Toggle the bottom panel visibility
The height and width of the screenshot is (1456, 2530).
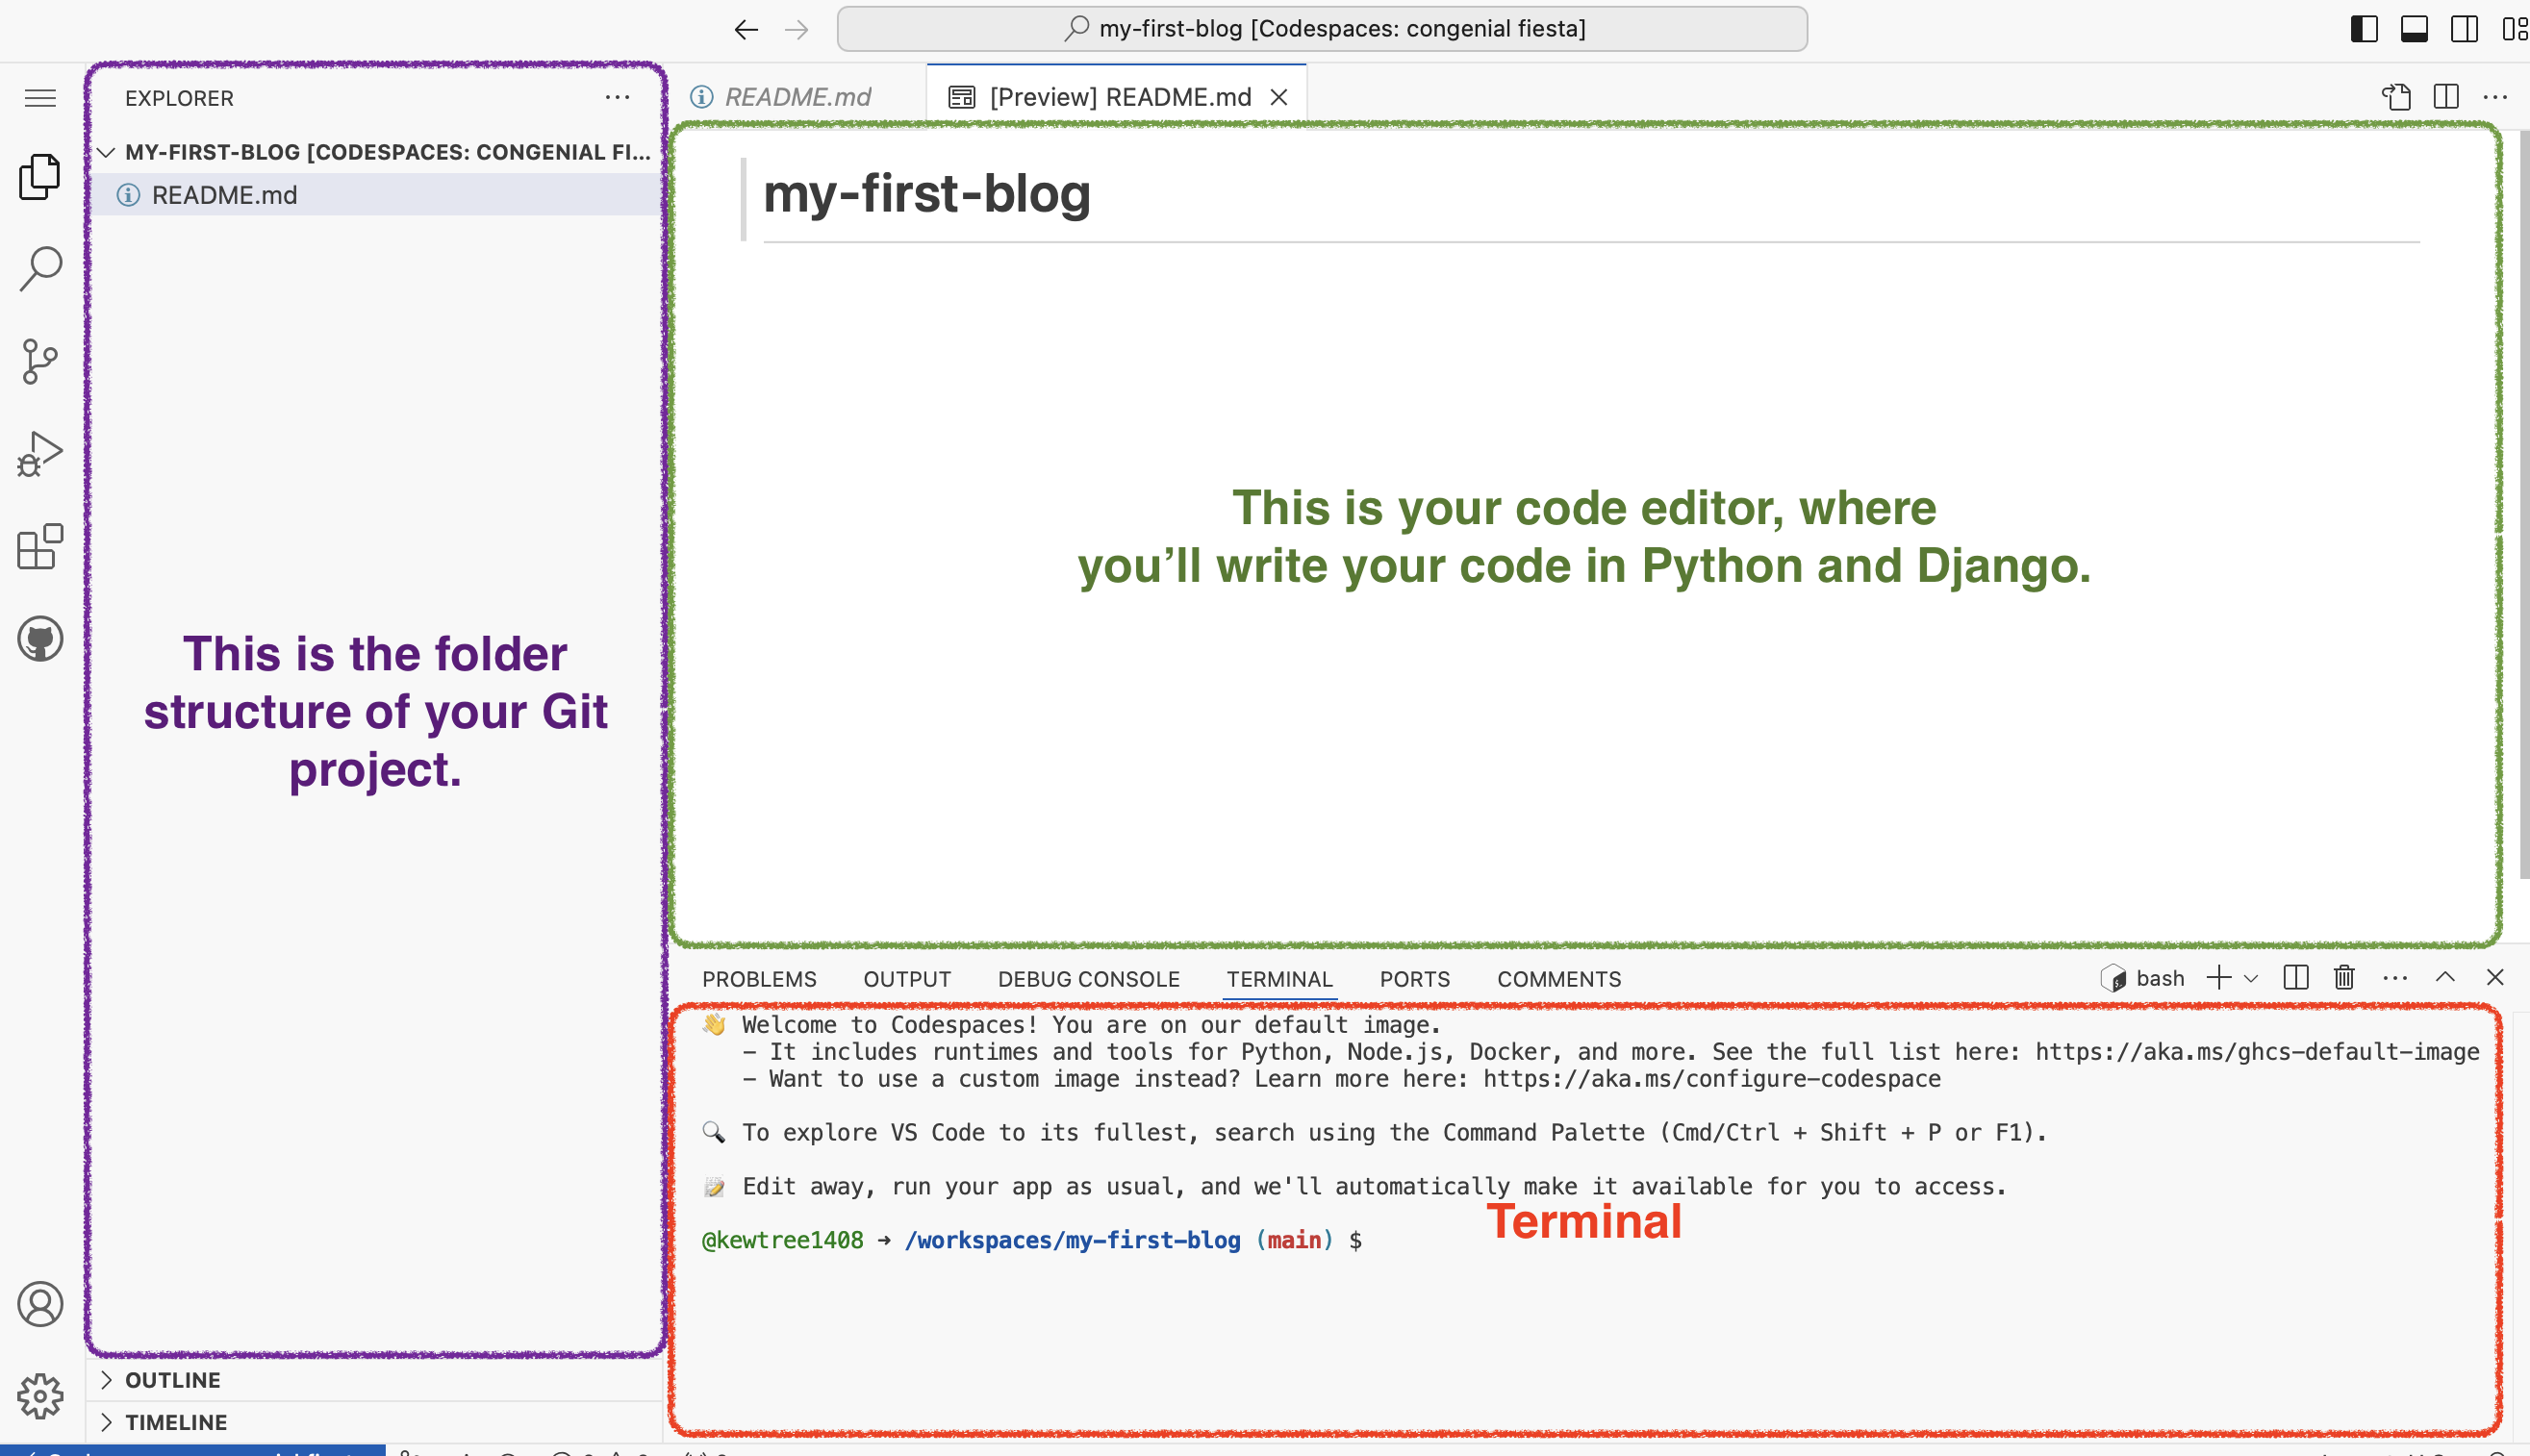coord(2414,28)
